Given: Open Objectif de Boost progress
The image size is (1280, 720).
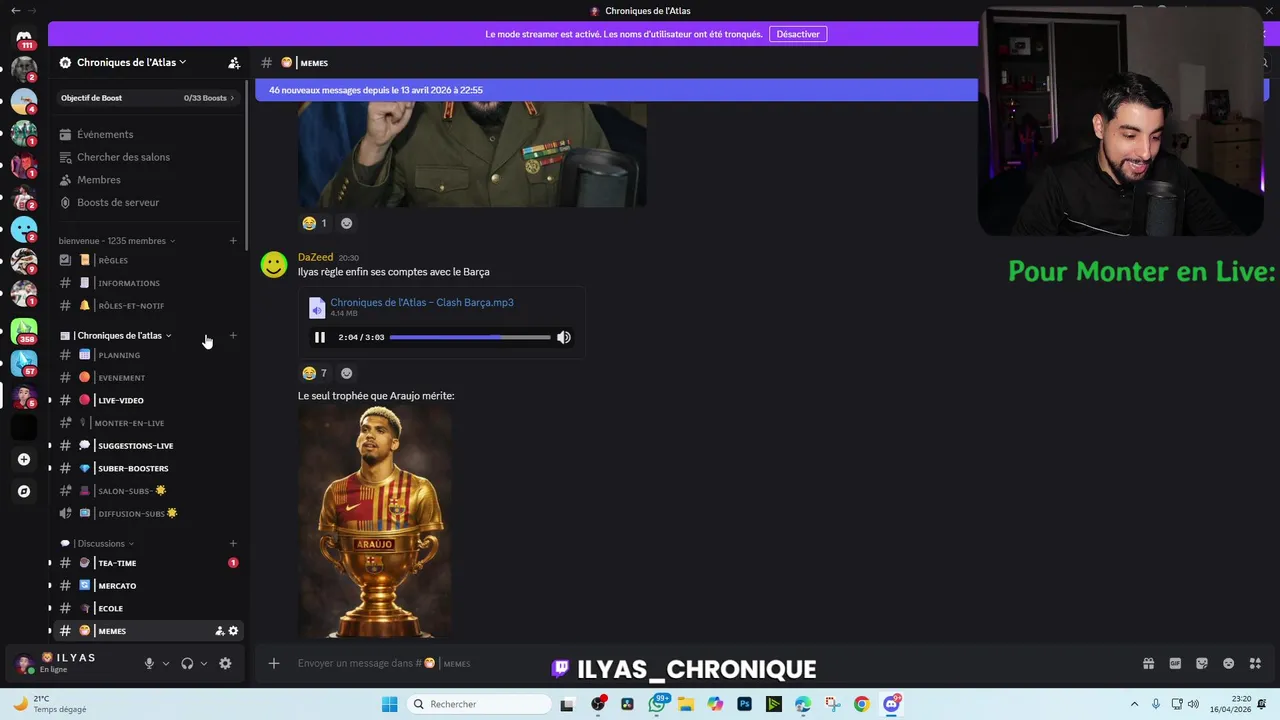Looking at the screenshot, I should pos(147,98).
